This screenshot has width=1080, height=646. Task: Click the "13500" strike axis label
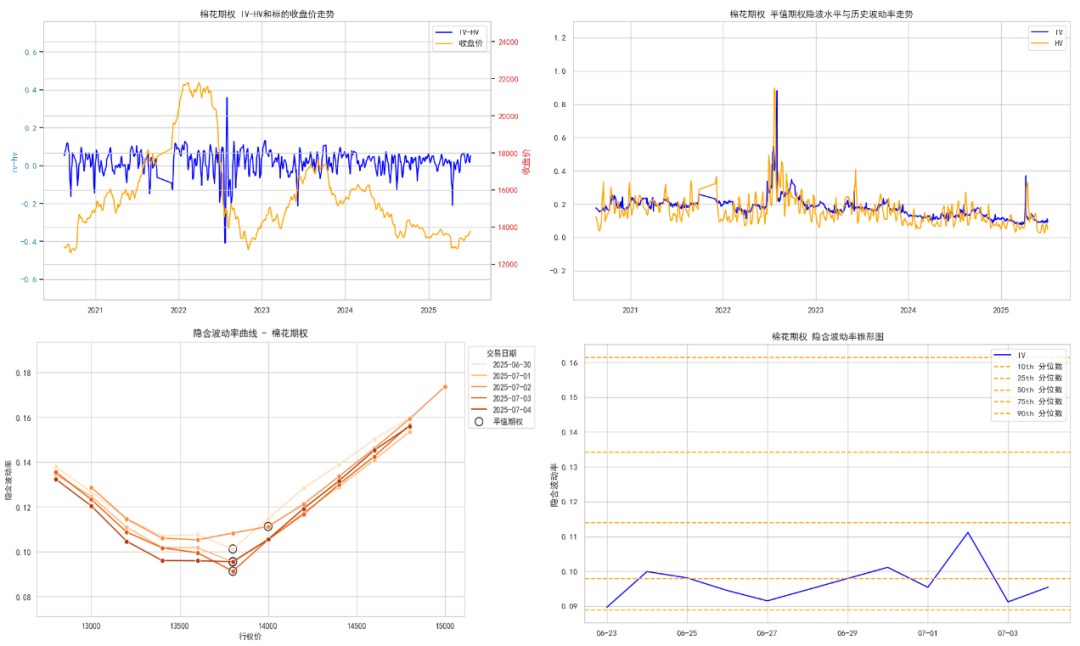(x=179, y=626)
